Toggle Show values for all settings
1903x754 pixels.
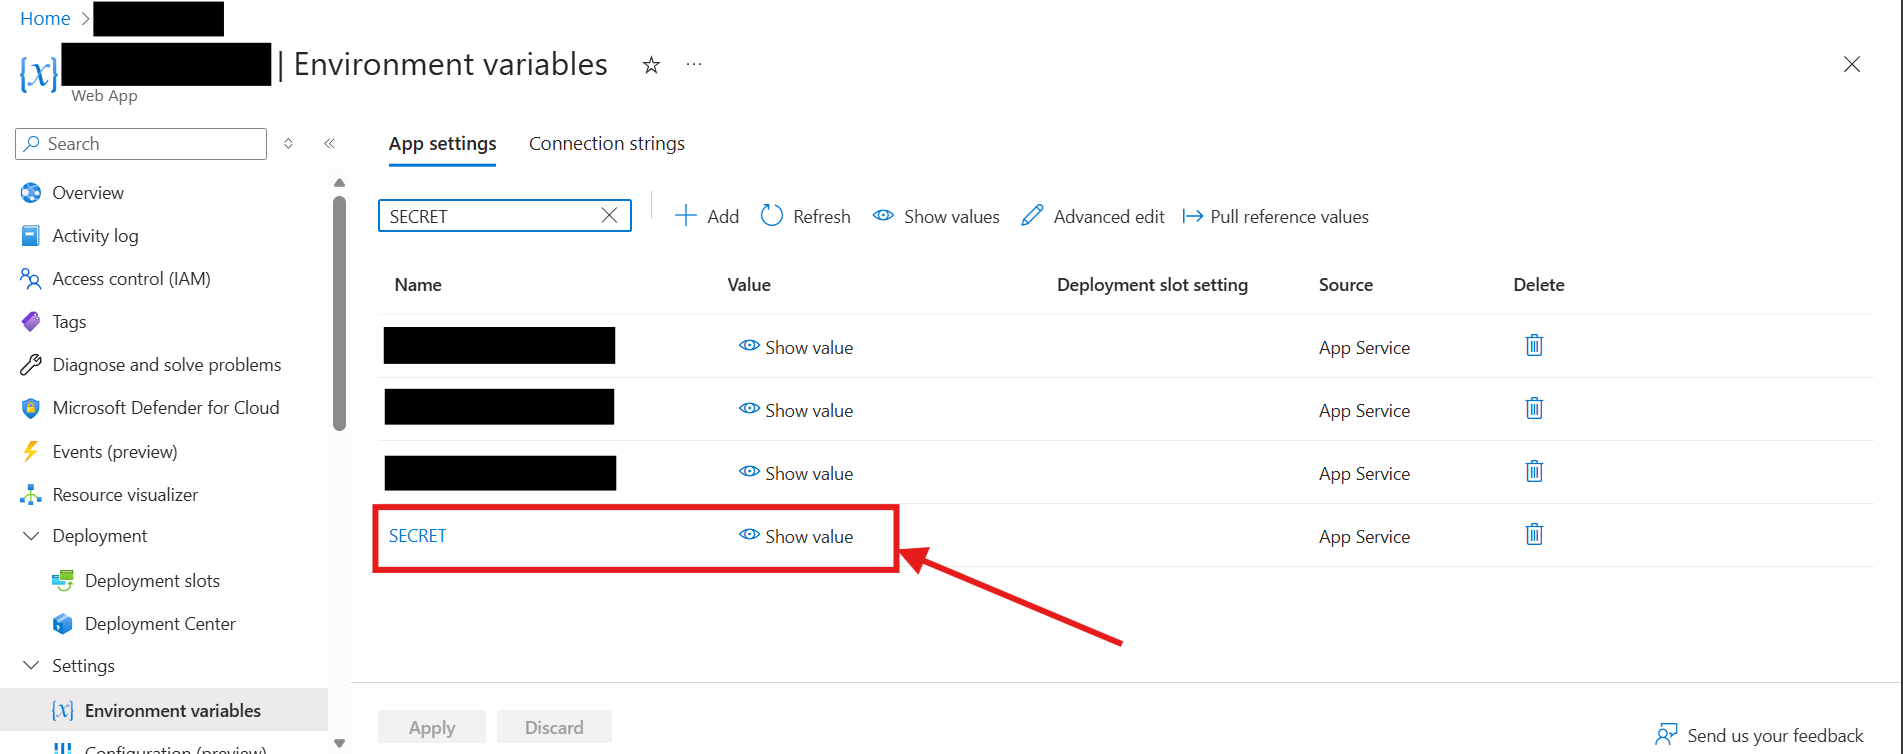tap(936, 216)
